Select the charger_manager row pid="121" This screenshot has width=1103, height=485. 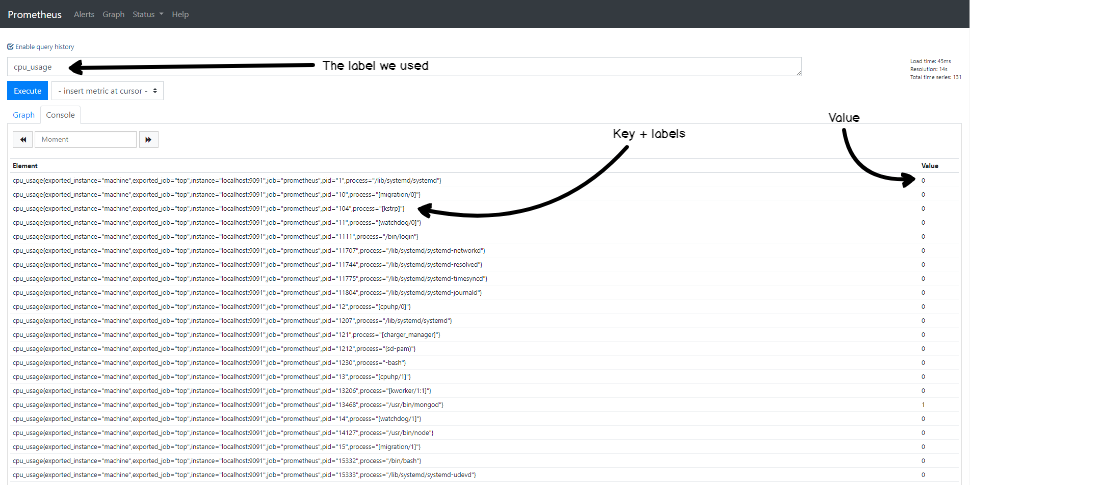[x=485, y=334]
